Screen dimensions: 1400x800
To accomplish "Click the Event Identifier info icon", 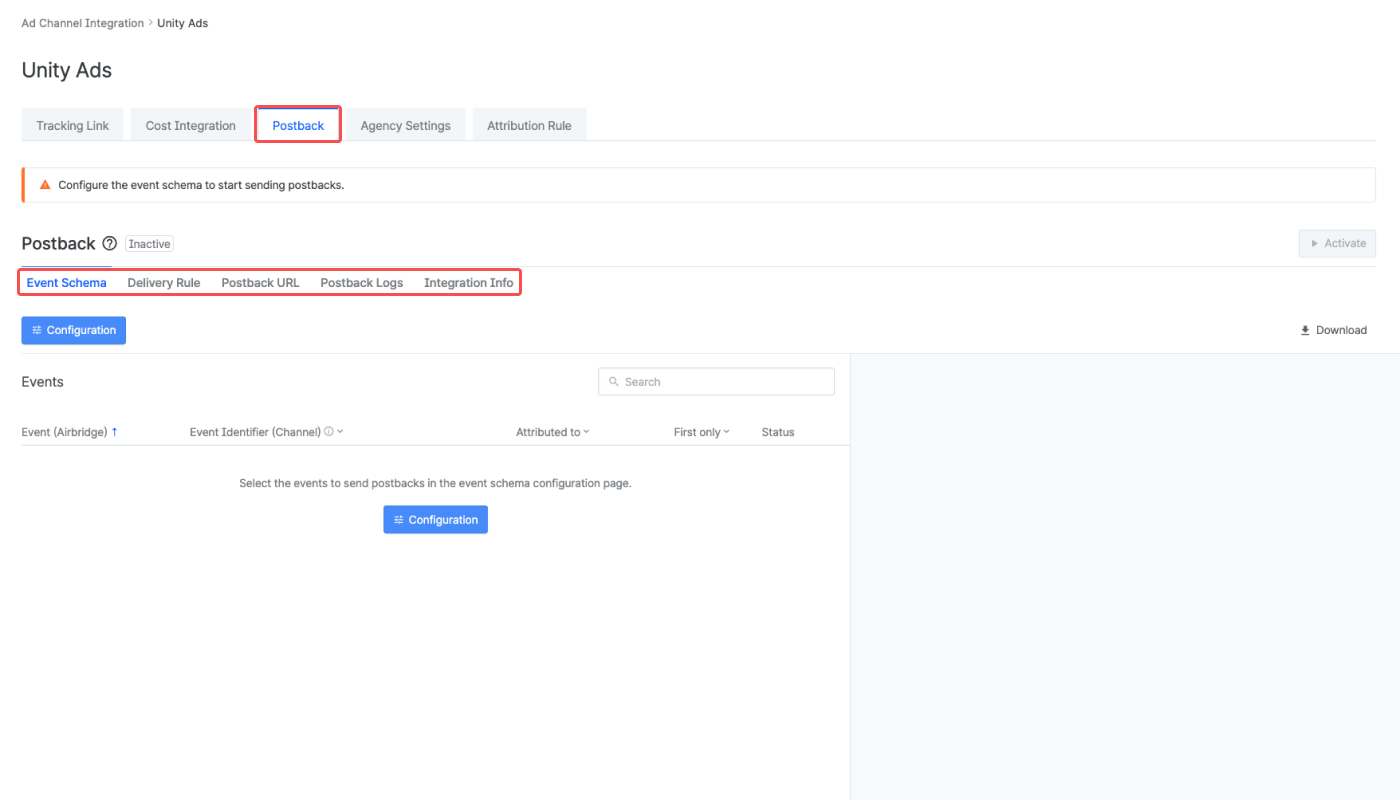I will [x=329, y=432].
